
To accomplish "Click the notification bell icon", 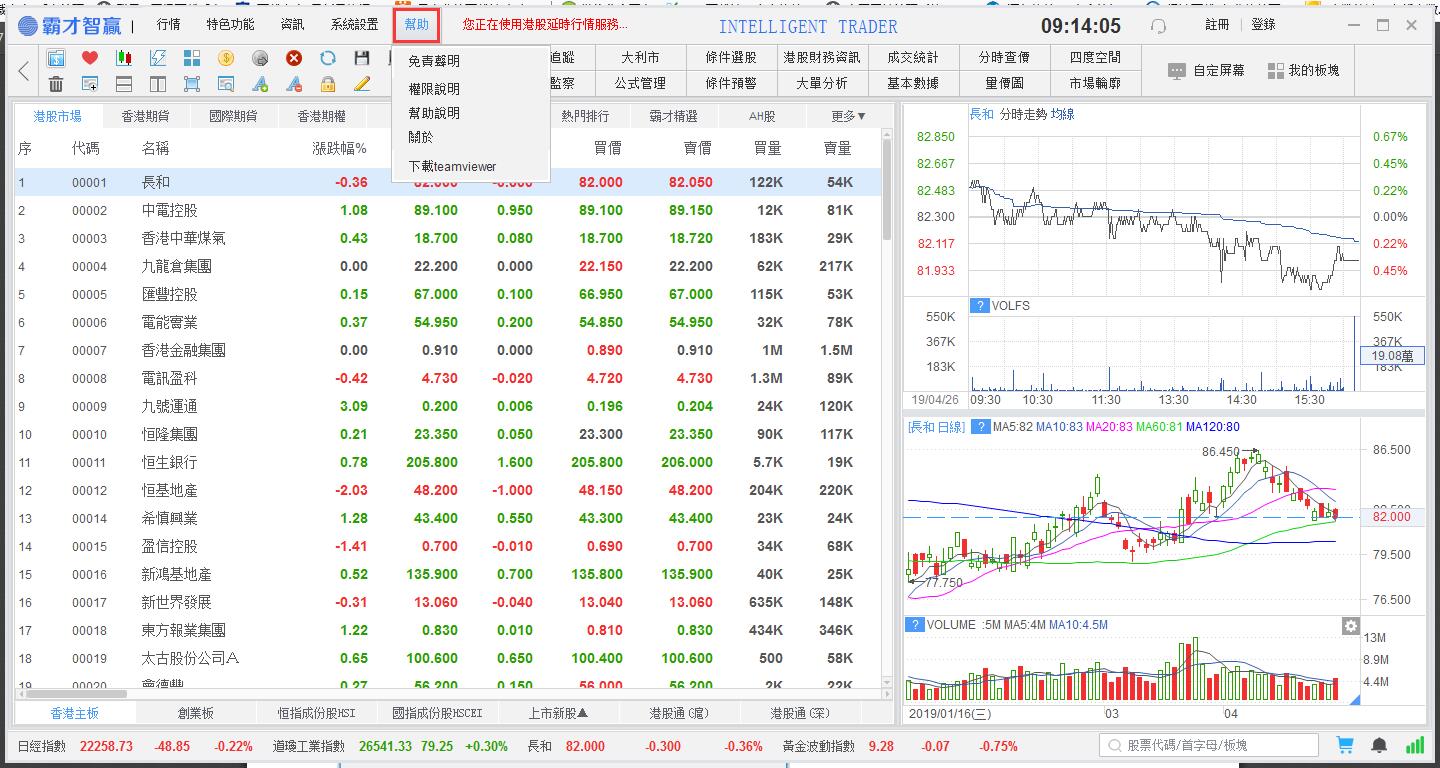I will [x=1379, y=746].
